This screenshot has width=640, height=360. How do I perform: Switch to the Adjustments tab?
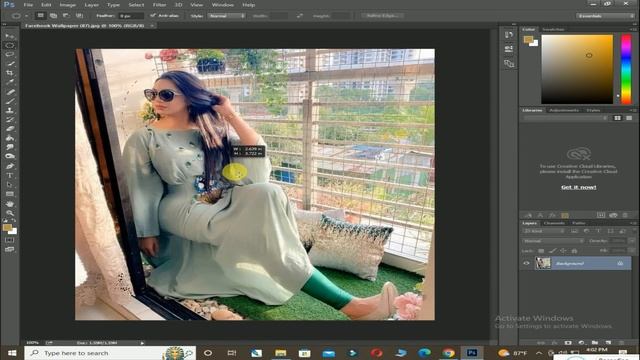coord(564,110)
